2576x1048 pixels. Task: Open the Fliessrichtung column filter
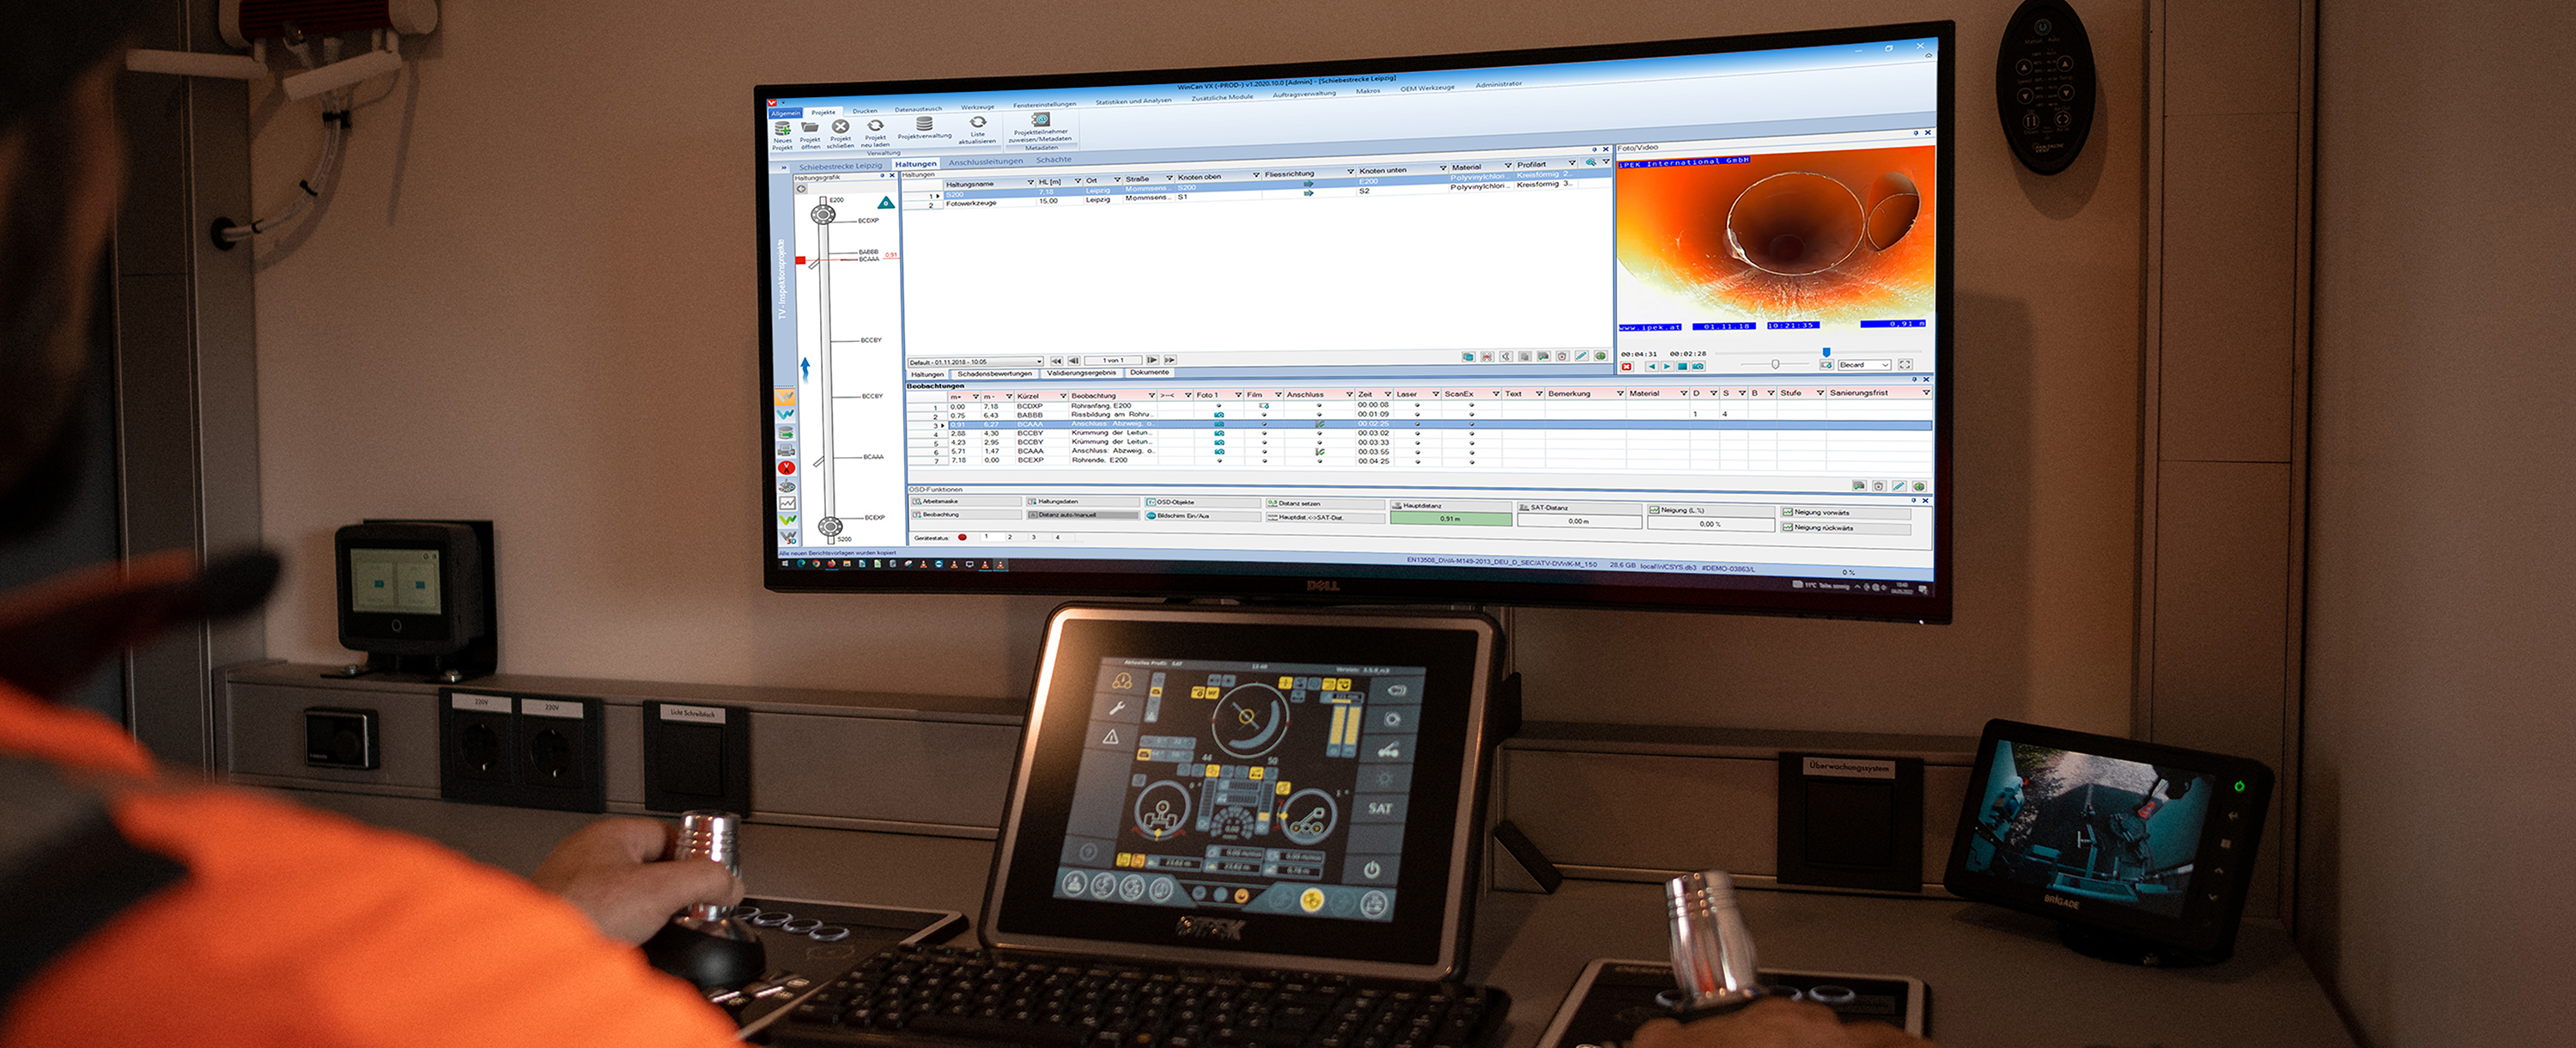tap(1350, 172)
